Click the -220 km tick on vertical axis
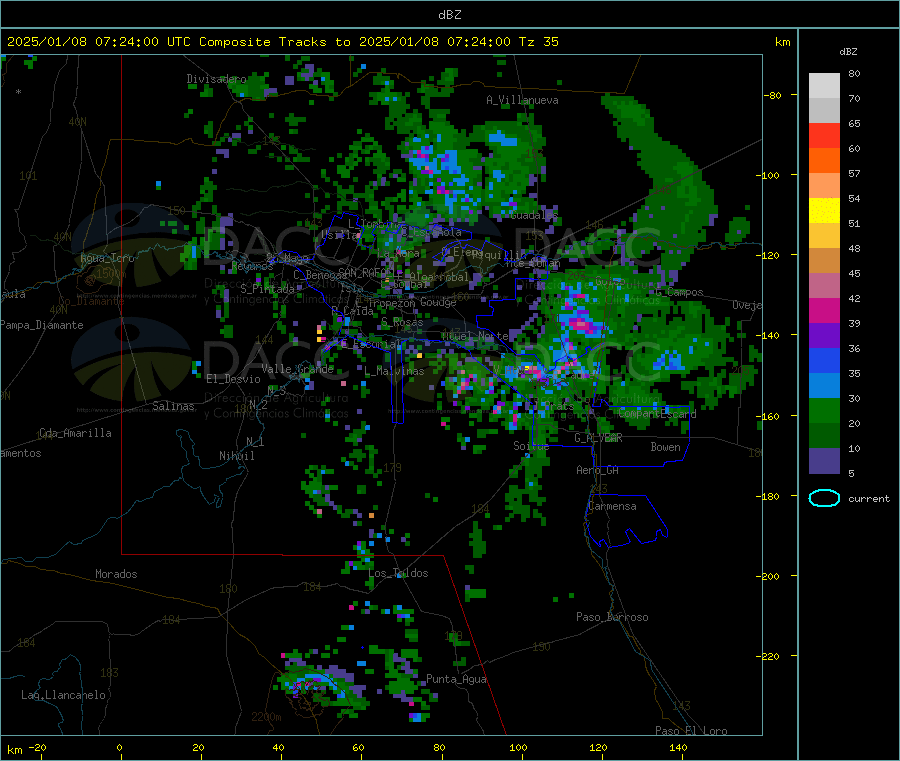900x761 pixels. (769, 655)
